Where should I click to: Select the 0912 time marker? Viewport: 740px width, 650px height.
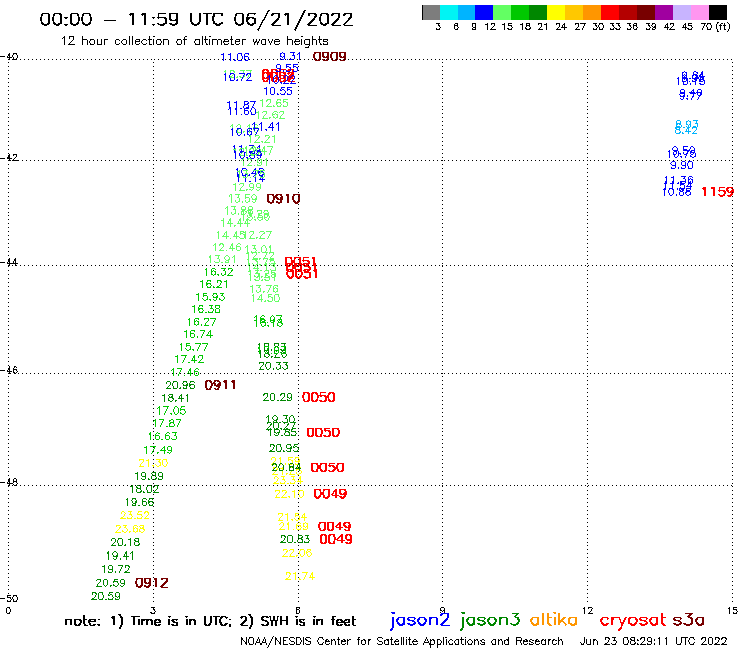[151, 583]
